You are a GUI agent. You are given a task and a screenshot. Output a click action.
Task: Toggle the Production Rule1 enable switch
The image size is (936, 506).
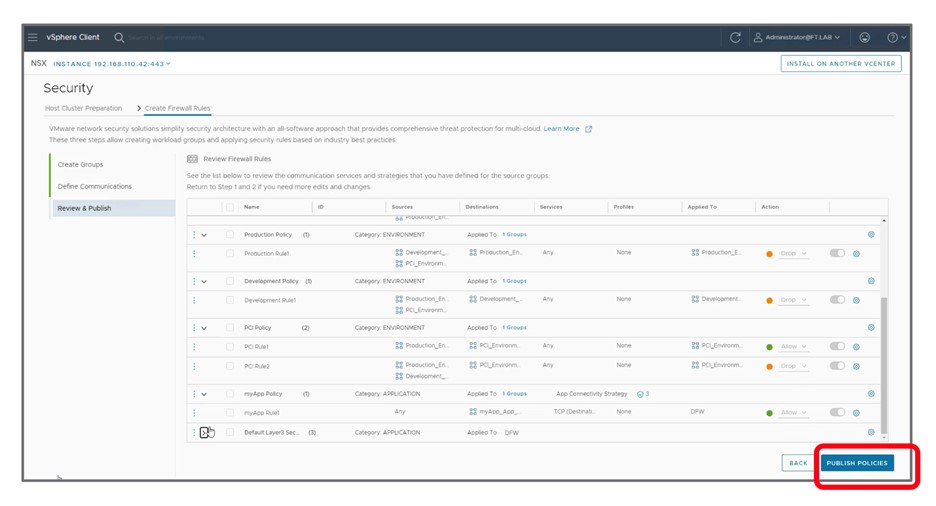tap(837, 253)
